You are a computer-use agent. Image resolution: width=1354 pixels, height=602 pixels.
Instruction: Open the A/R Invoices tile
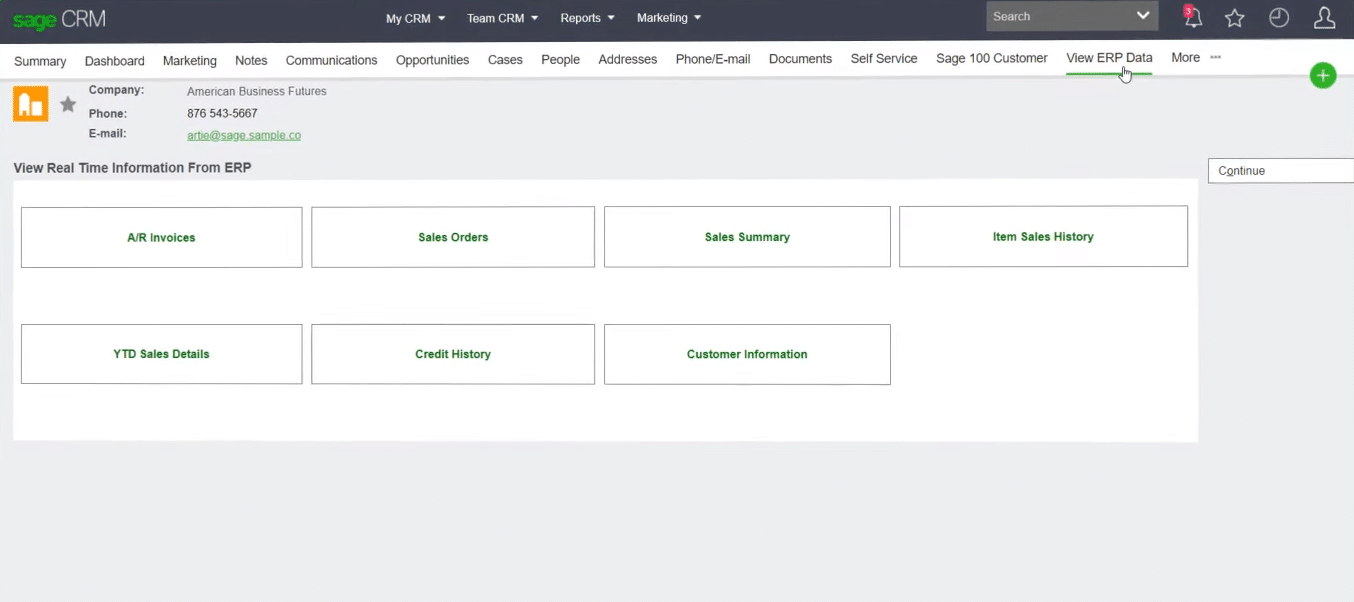161,237
